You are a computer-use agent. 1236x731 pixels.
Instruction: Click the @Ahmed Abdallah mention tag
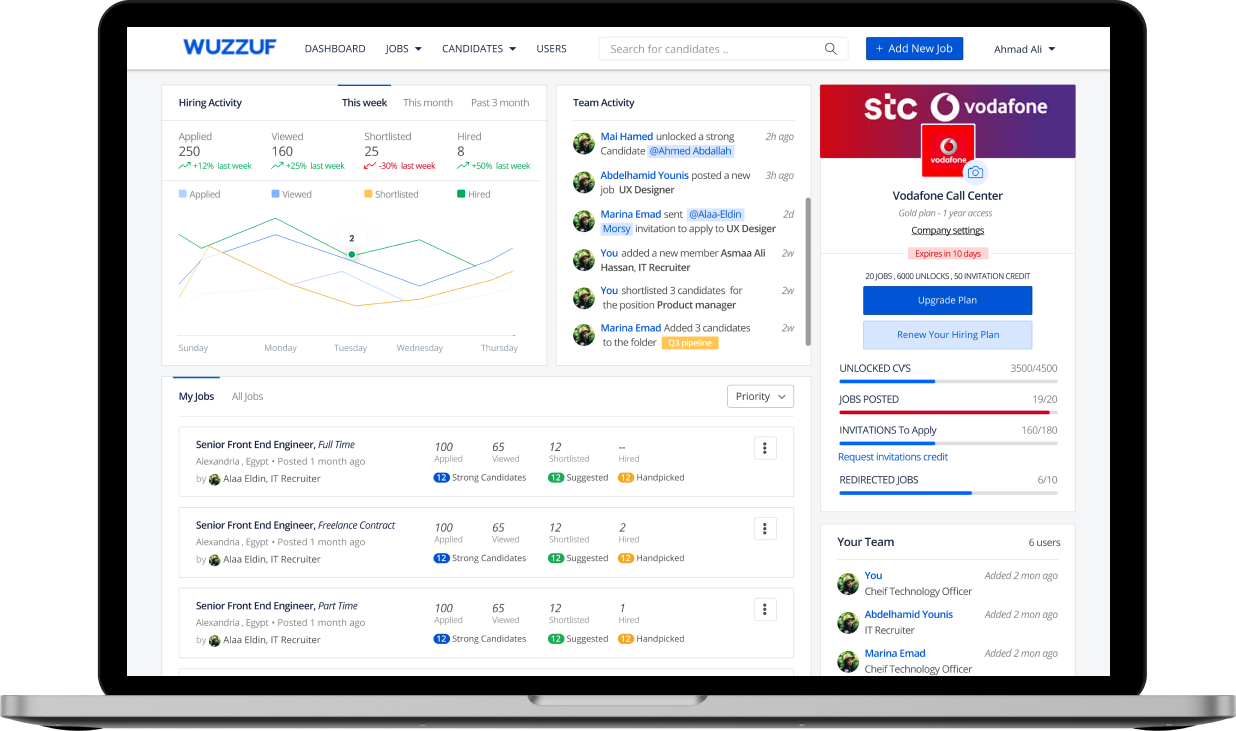(691, 151)
